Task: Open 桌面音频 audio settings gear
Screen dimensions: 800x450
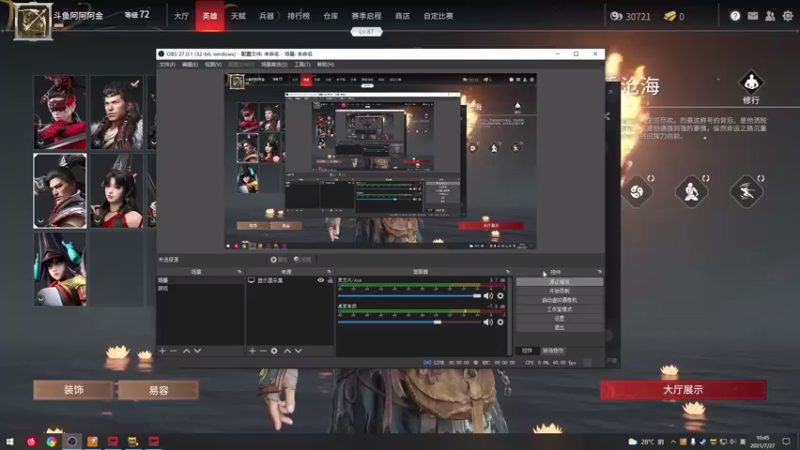Action: point(501,322)
